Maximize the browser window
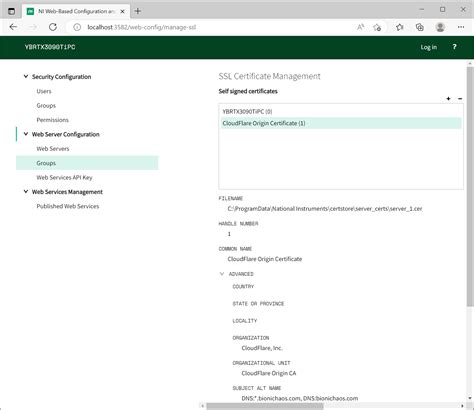This screenshot has height=410, width=474. point(442,9)
